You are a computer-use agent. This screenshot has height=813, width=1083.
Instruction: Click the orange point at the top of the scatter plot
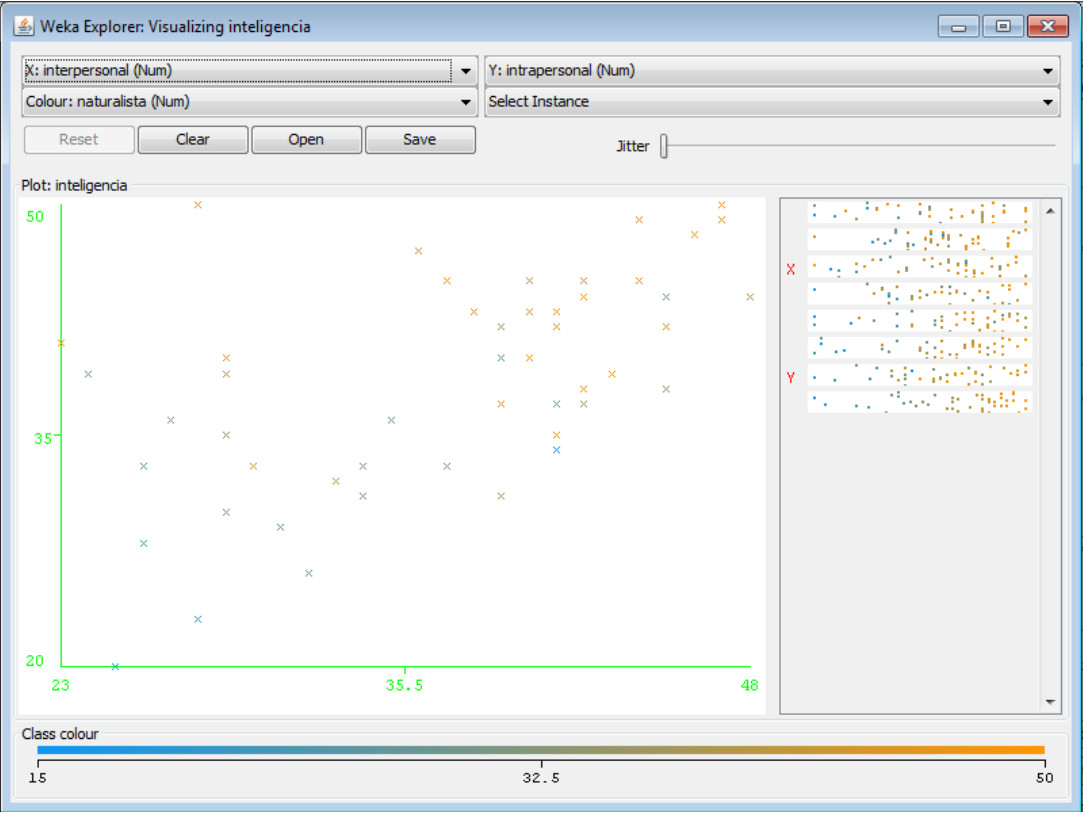point(197,204)
